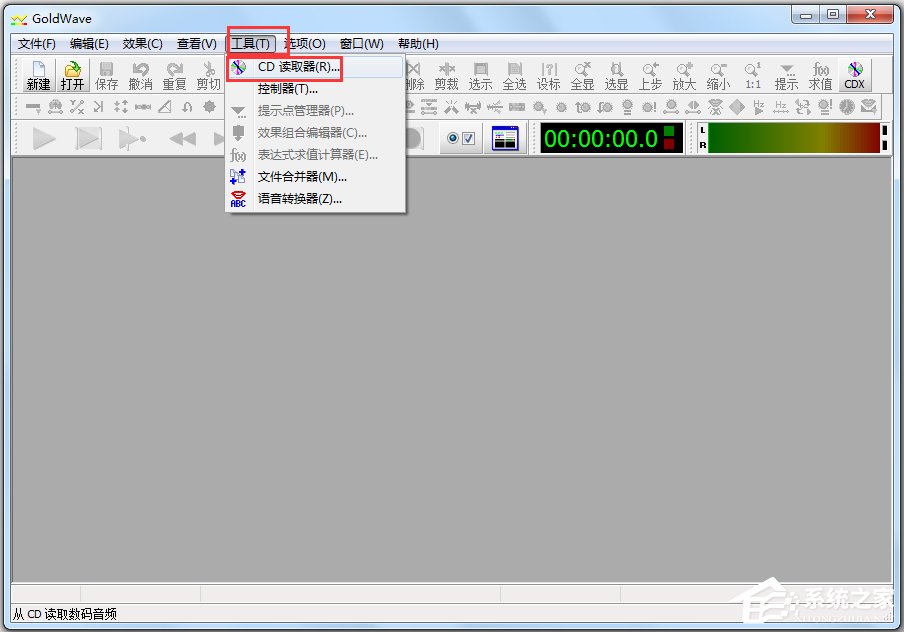Viewport: 904px width, 632px height.
Task: Click the 全选 (Select all) toolbar icon
Action: click(515, 76)
